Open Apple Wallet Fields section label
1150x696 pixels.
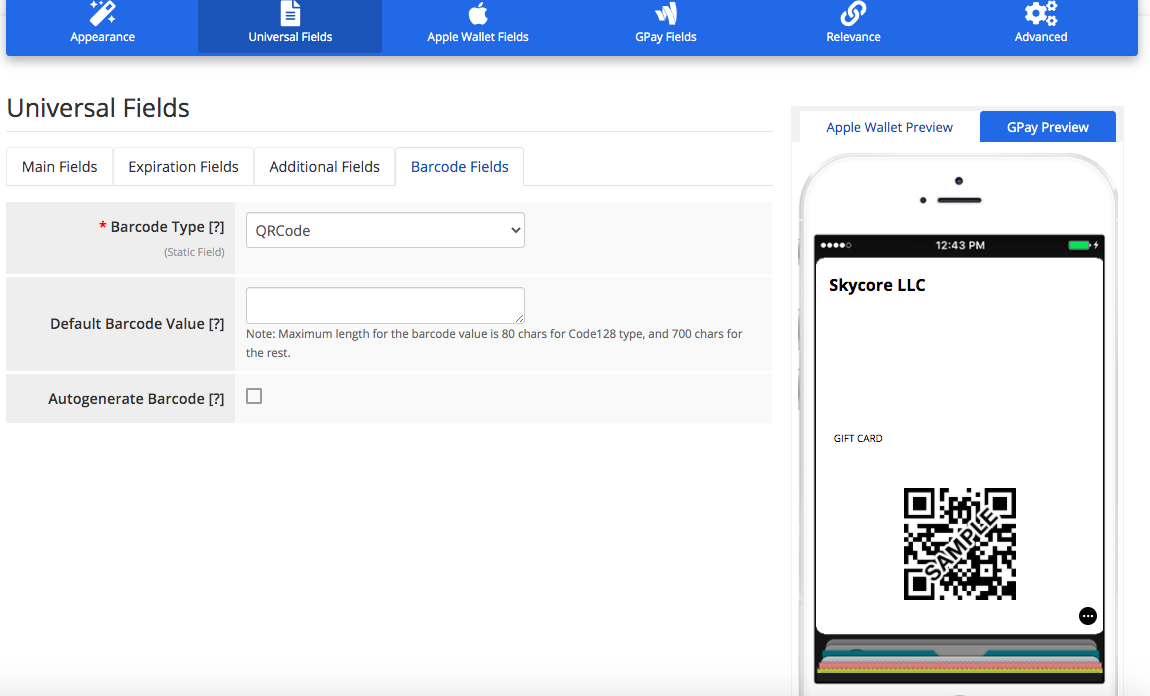(478, 37)
